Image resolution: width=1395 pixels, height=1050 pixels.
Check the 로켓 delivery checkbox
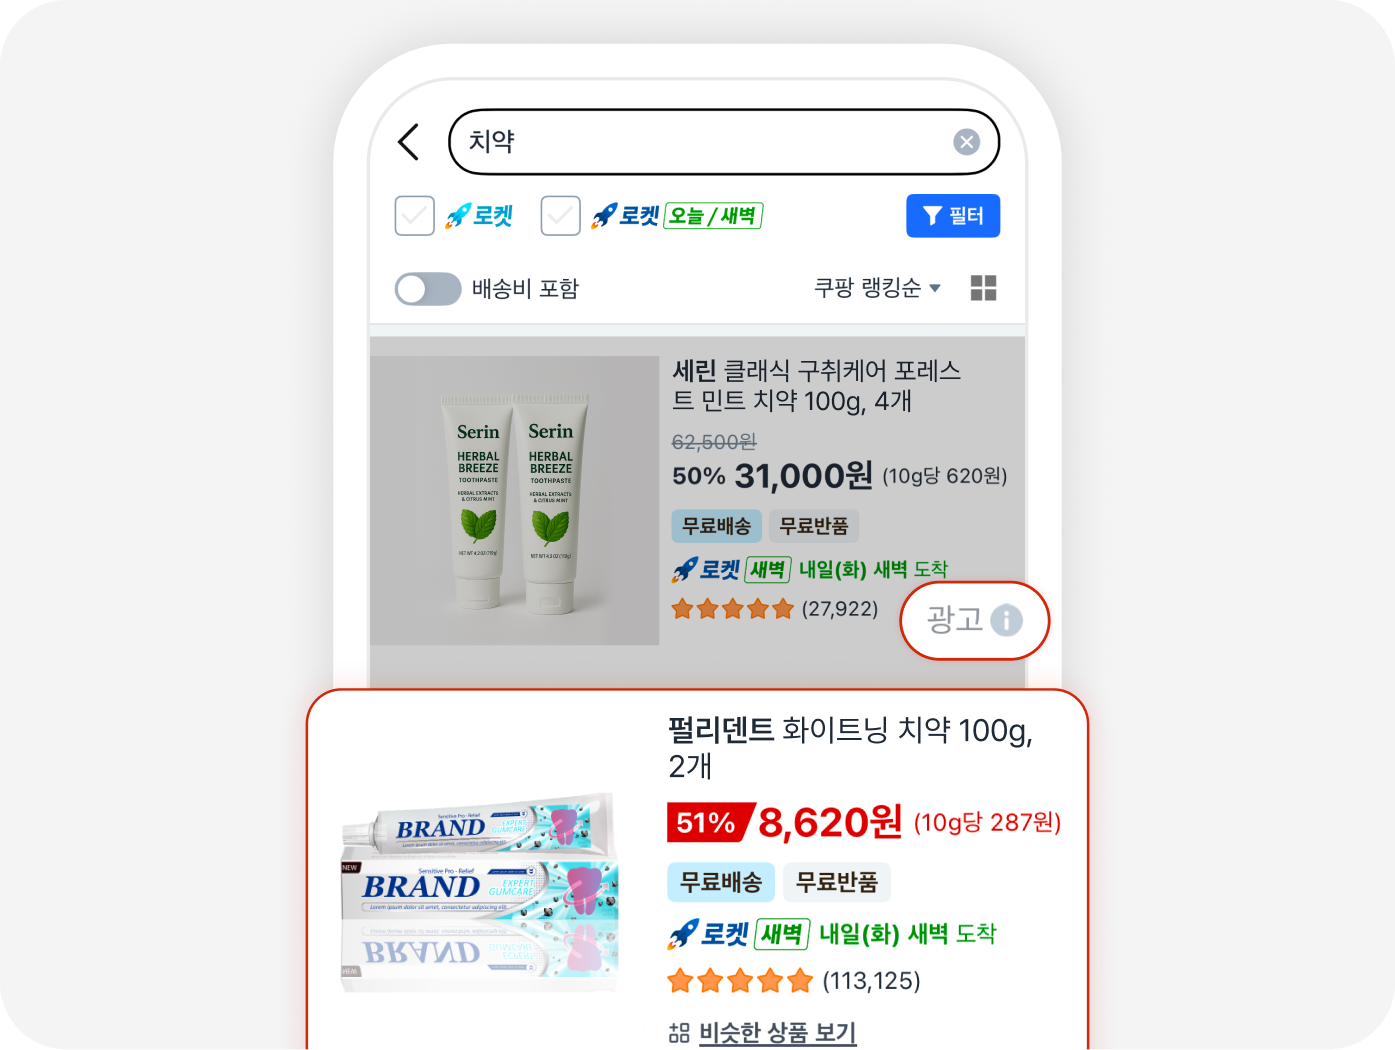[415, 216]
